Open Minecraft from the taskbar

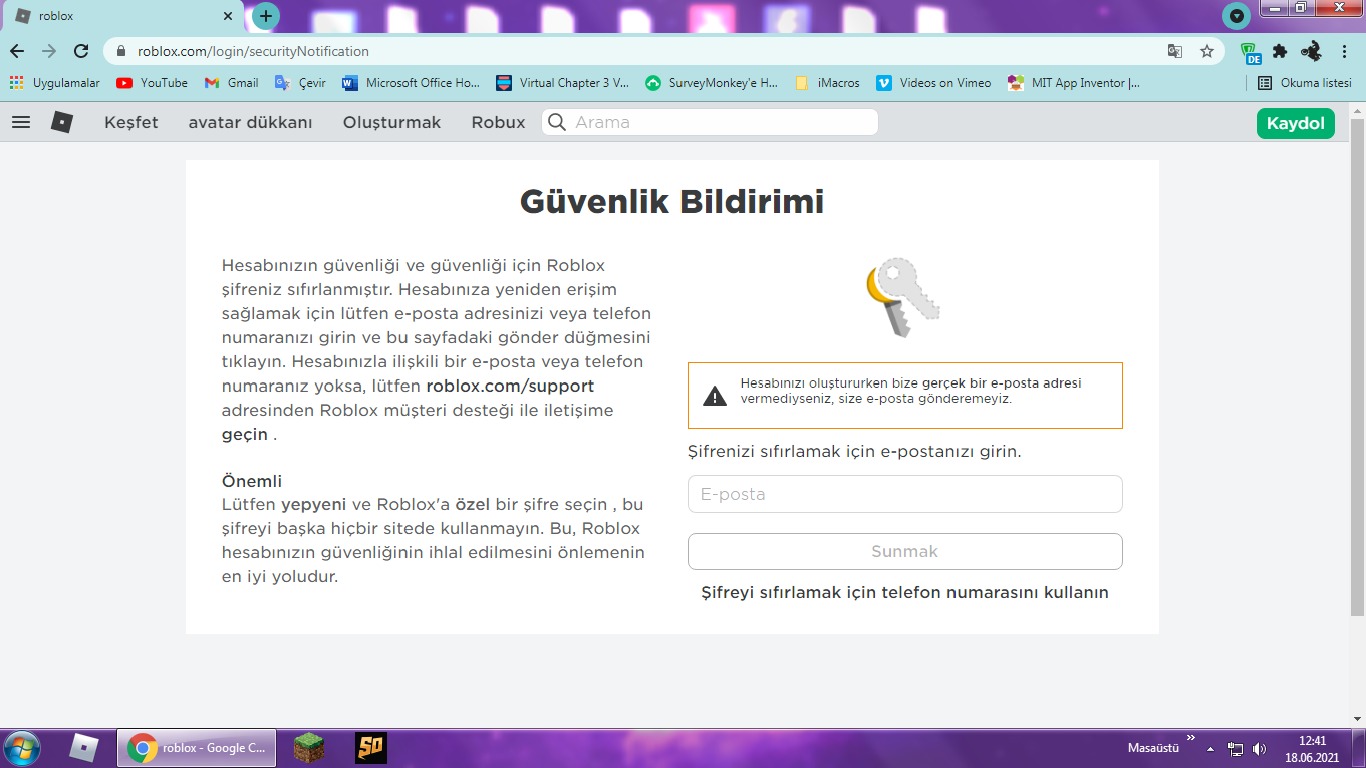309,748
